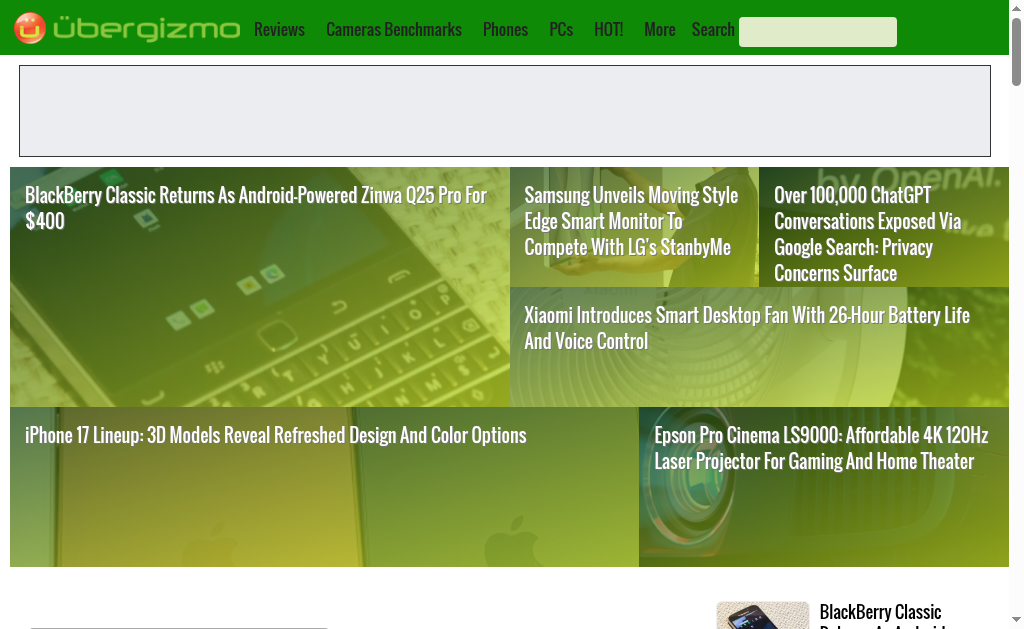Click the Ubergizmo smiley logo icon
Image resolution: width=1024 pixels, height=629 pixels.
30,28
